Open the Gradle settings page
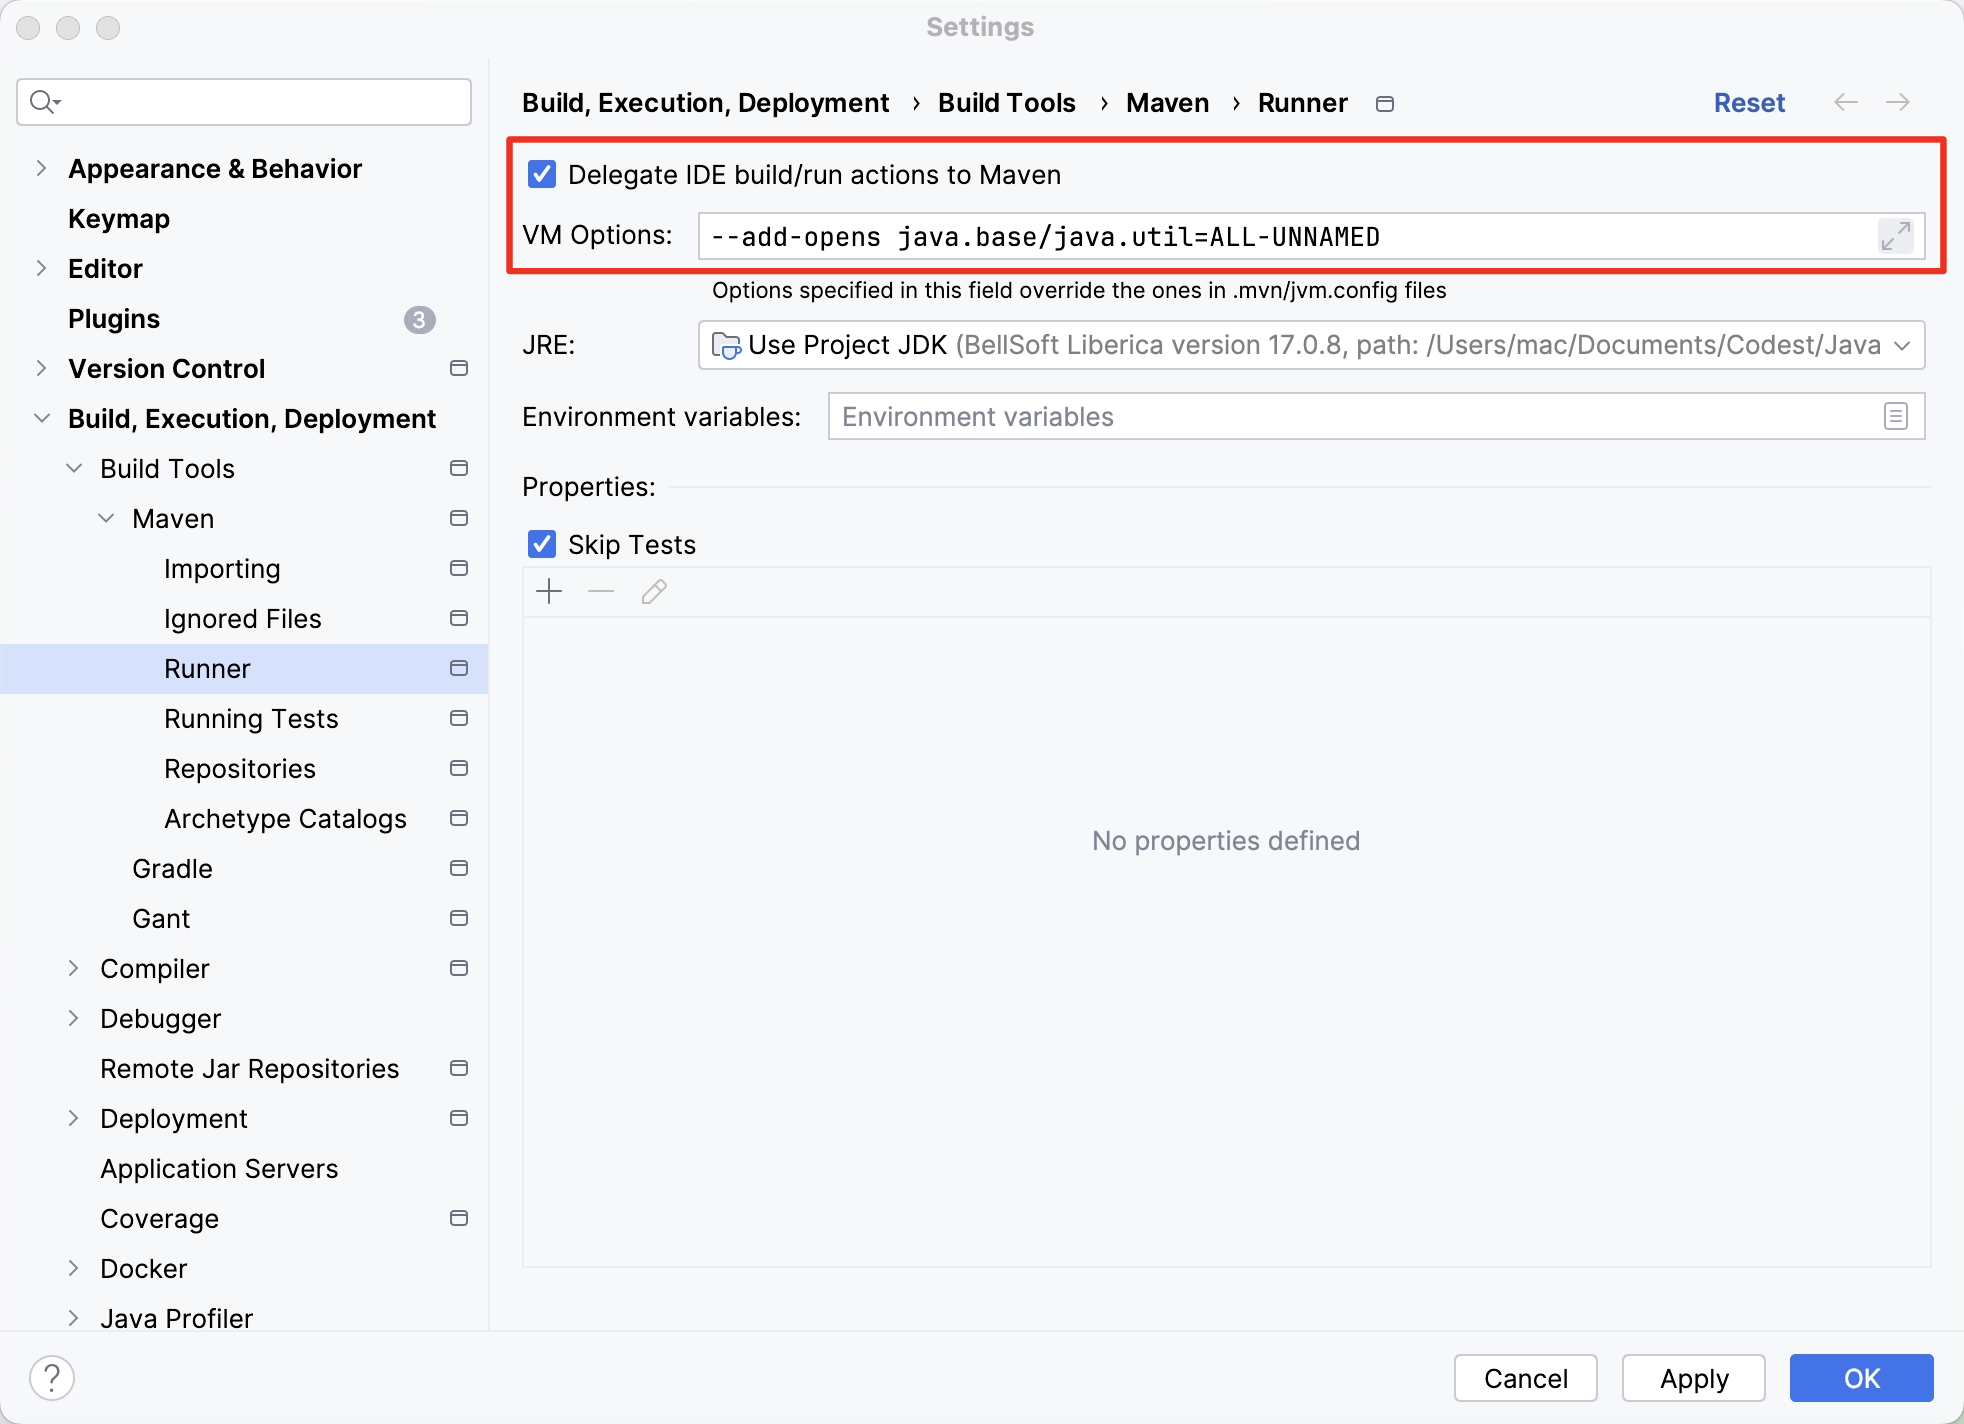Image resolution: width=1964 pixels, height=1424 pixels. [x=172, y=868]
